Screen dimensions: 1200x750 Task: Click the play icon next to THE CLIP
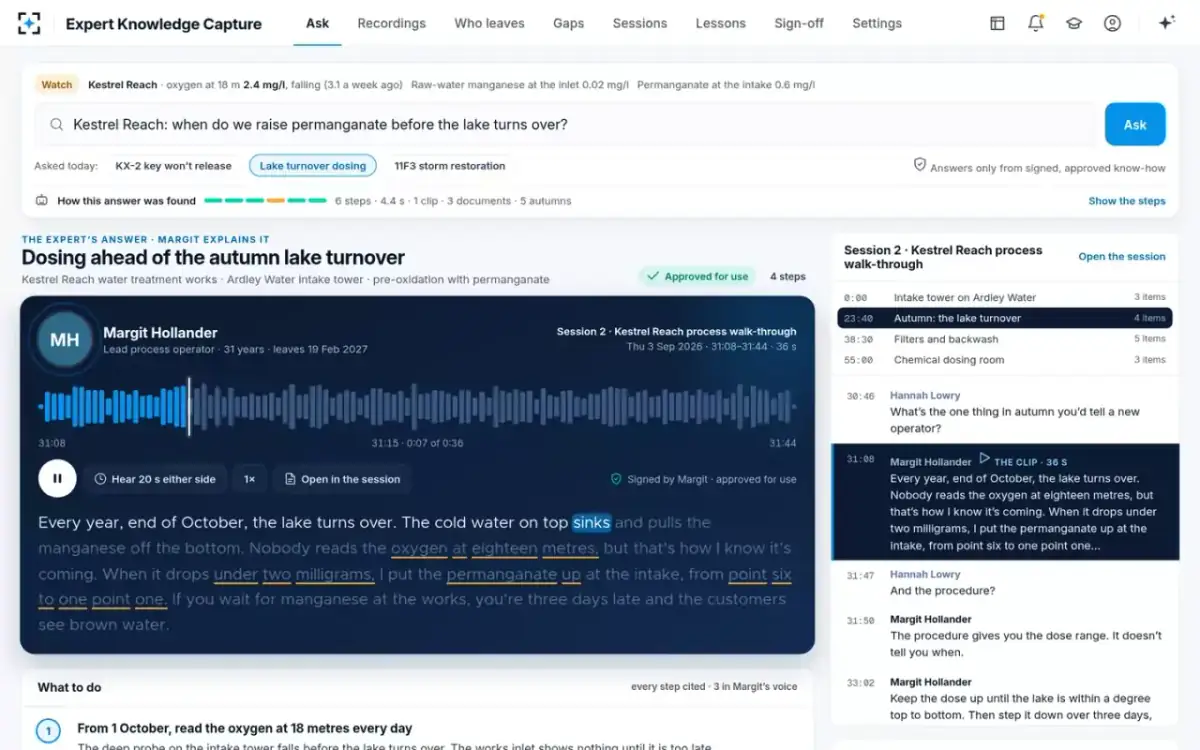(984, 459)
